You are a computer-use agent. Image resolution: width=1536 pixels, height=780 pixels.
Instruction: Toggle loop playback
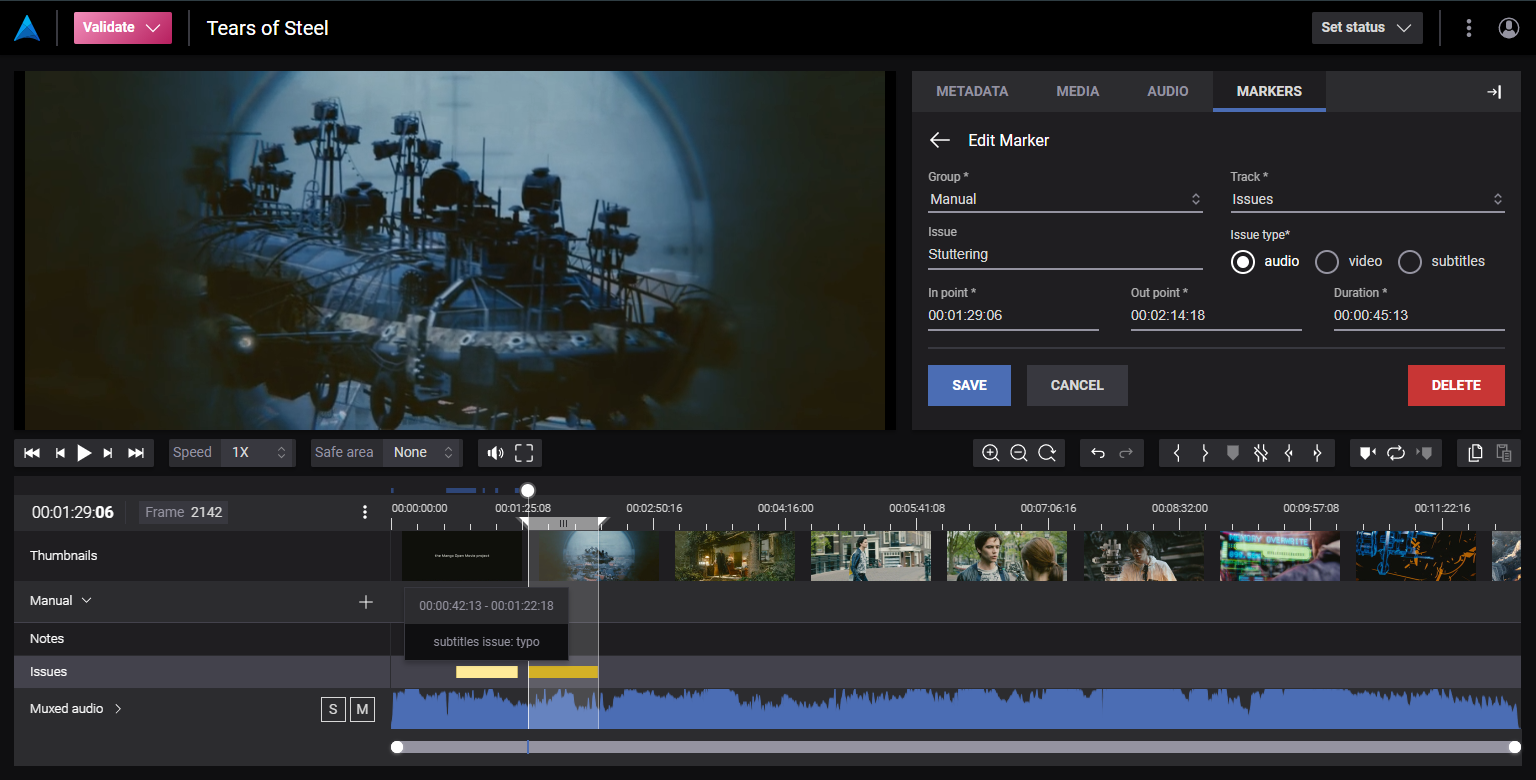pos(1396,453)
